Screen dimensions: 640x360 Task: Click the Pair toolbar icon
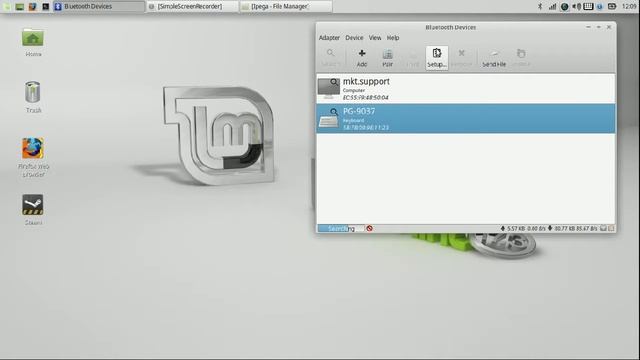tap(387, 53)
